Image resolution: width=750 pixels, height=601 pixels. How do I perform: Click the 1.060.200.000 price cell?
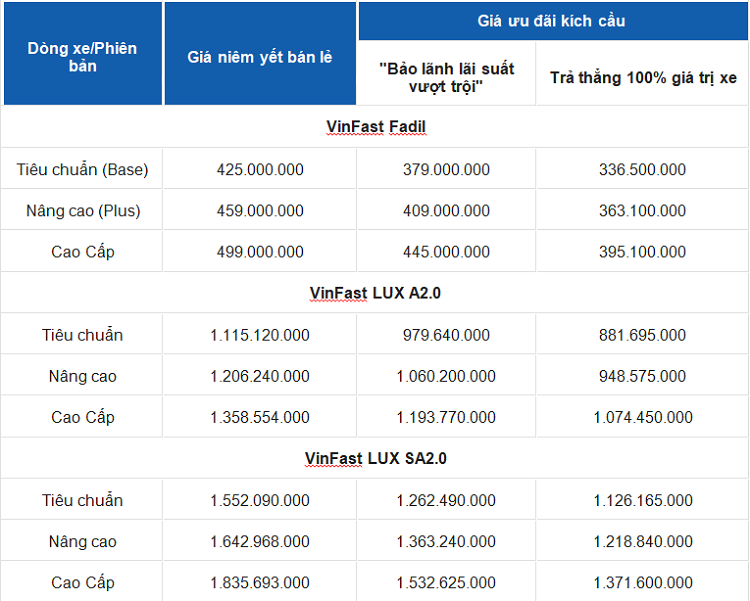446,377
